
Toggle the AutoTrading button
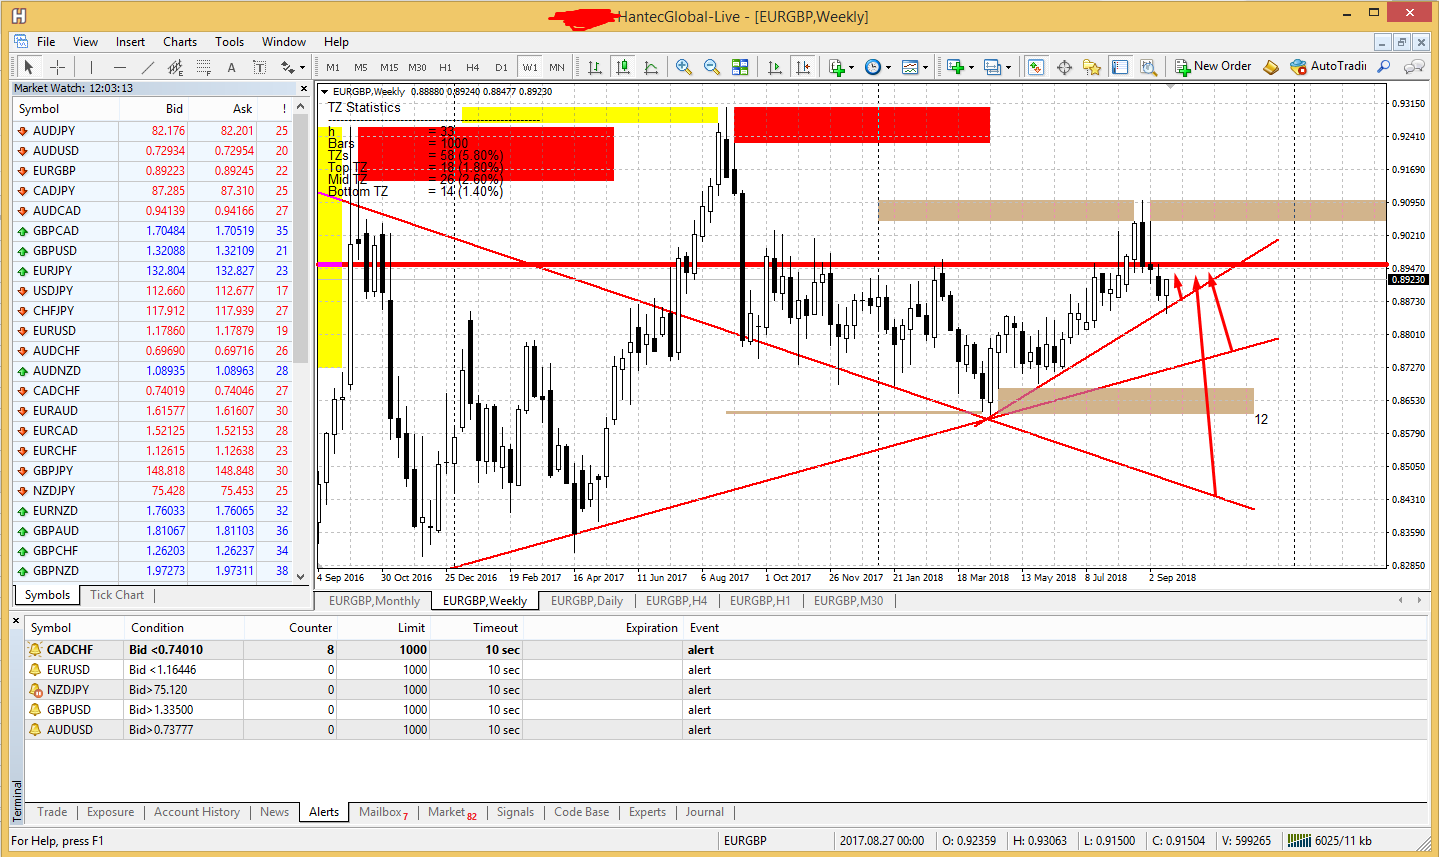(x=1328, y=67)
